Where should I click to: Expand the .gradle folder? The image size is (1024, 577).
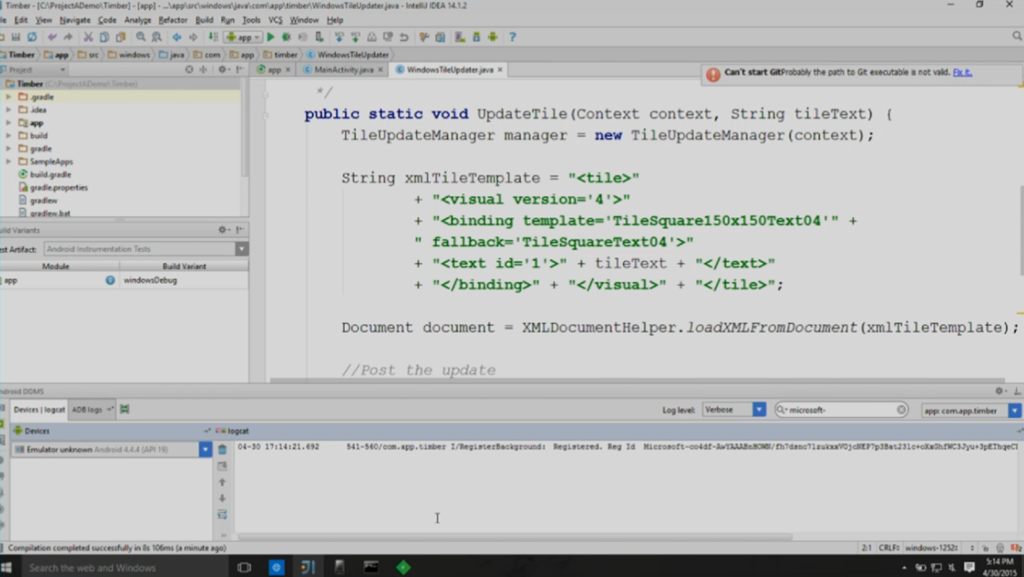8,97
